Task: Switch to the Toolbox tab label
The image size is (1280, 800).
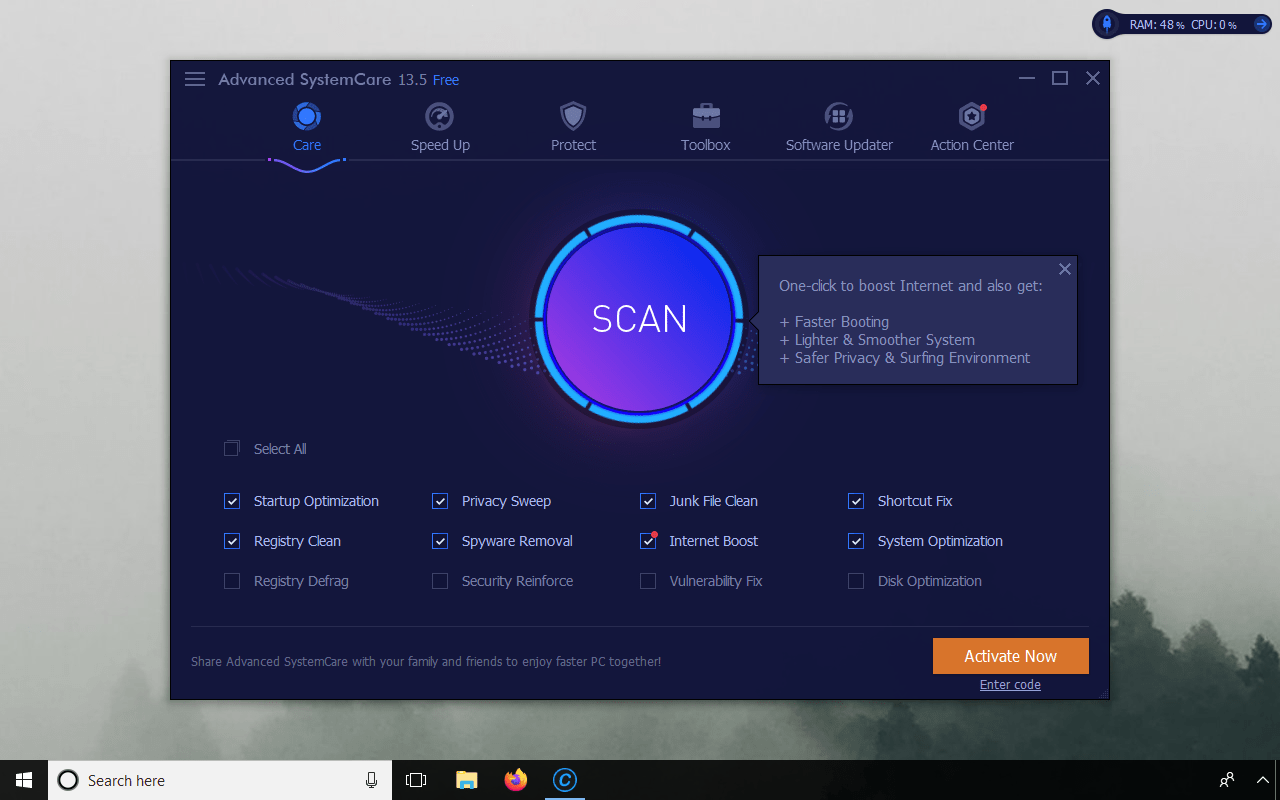Action: (x=706, y=145)
